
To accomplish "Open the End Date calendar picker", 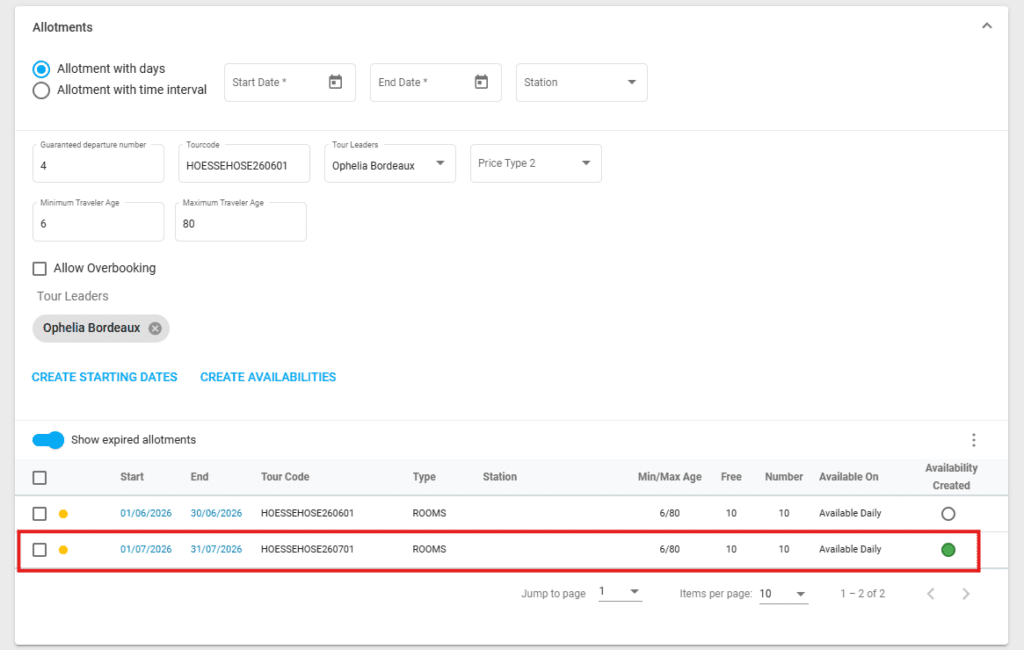I will [x=481, y=82].
